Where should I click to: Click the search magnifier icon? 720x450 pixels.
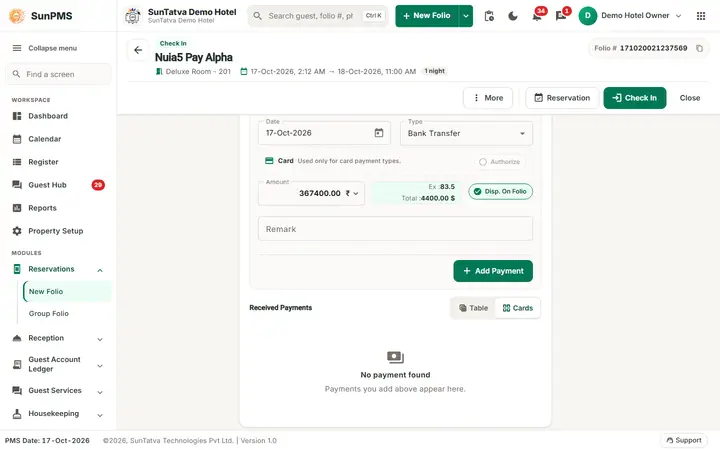(258, 16)
